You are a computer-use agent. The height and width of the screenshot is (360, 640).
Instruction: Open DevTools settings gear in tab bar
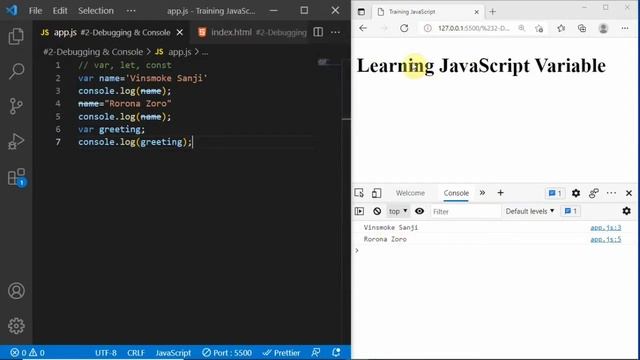(x=576, y=193)
